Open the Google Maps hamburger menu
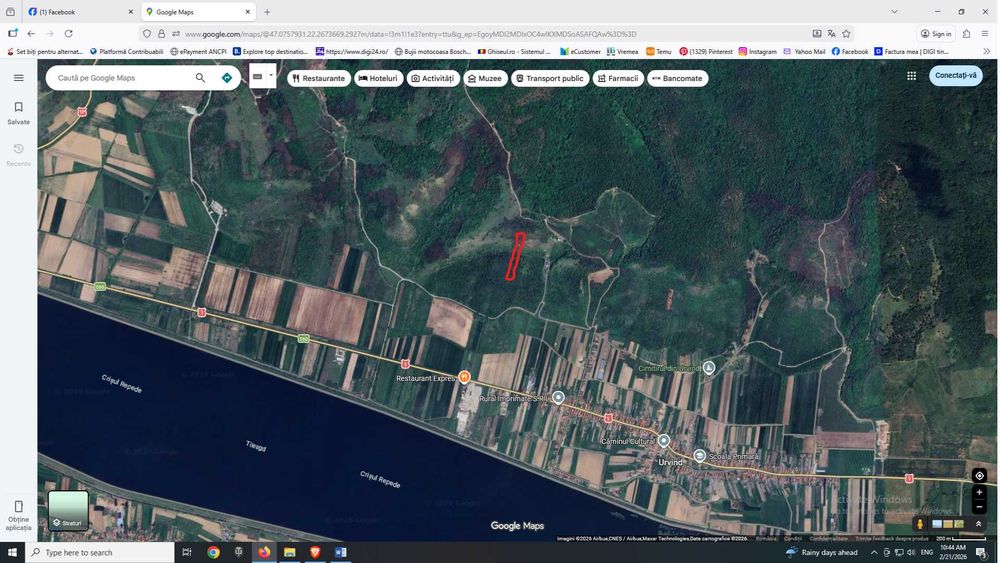 tap(18, 78)
